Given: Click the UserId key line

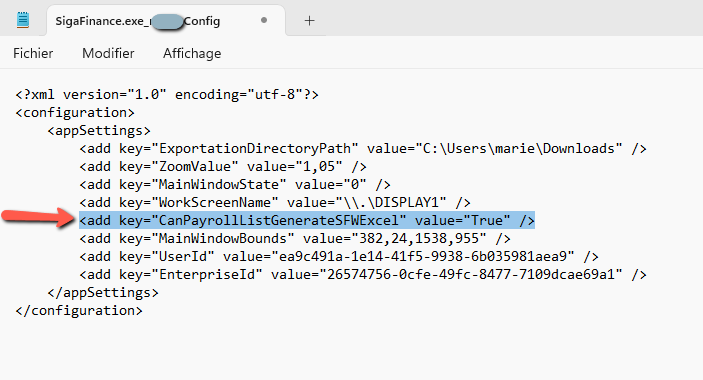Looking at the screenshot, I should (x=339, y=256).
